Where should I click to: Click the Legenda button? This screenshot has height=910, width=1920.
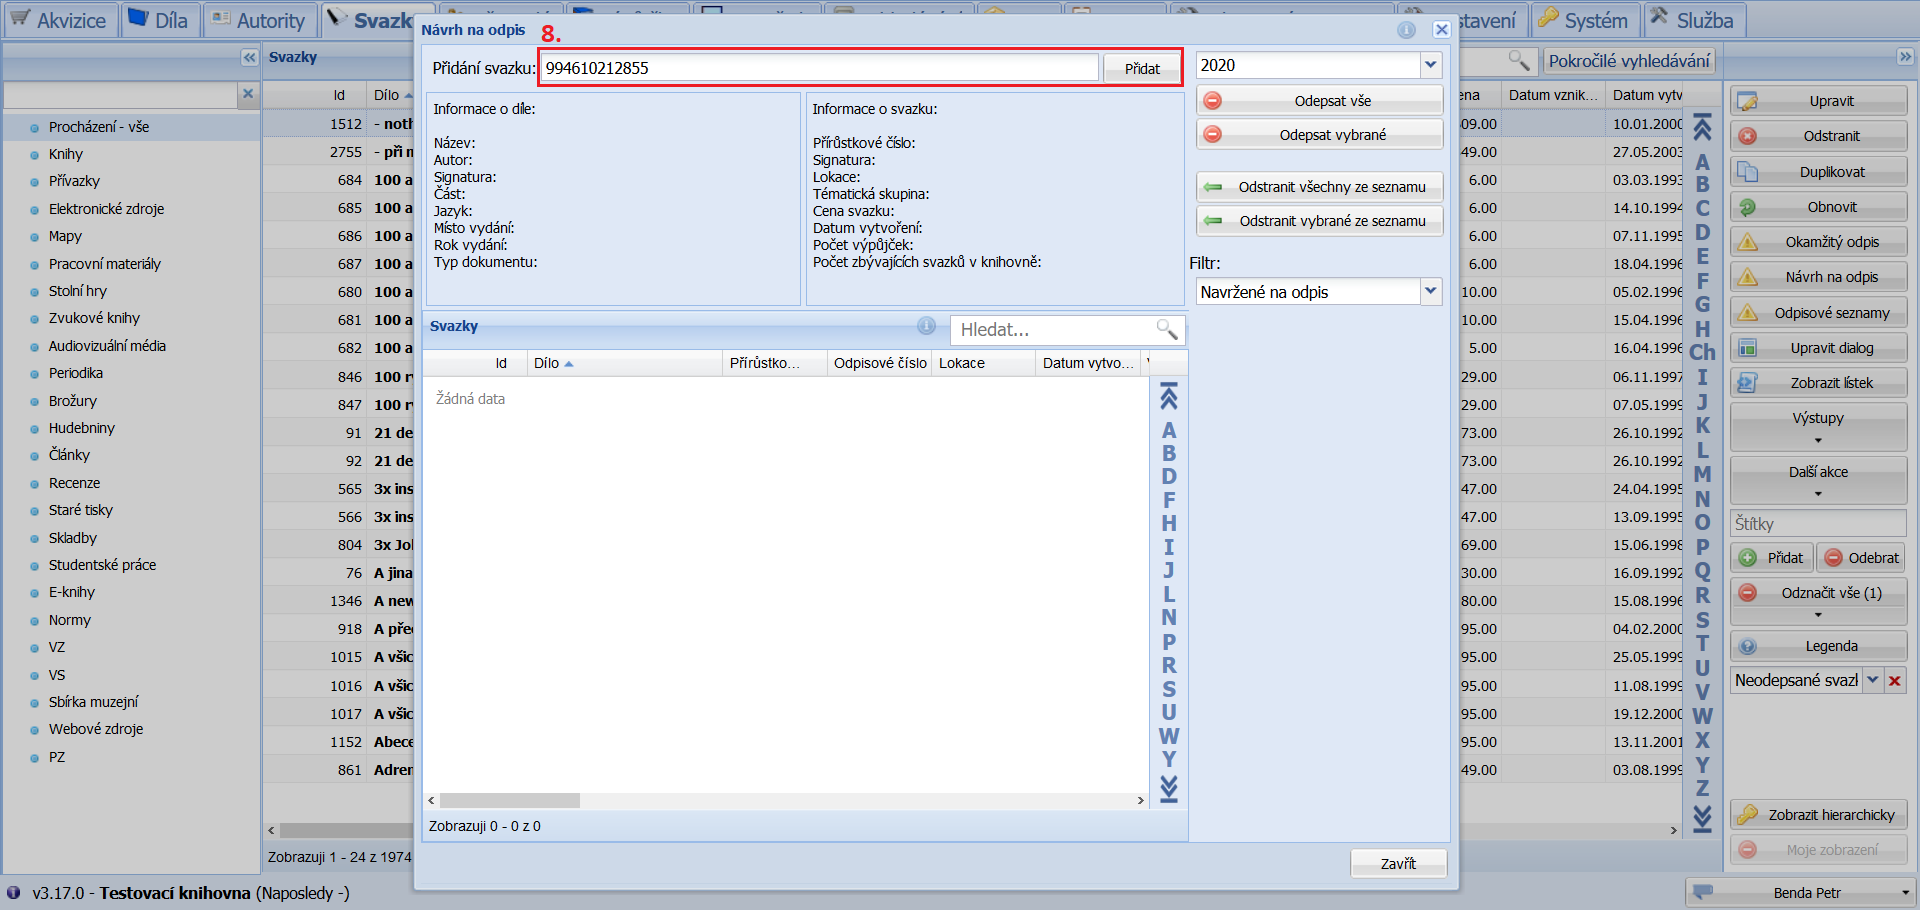(1818, 646)
